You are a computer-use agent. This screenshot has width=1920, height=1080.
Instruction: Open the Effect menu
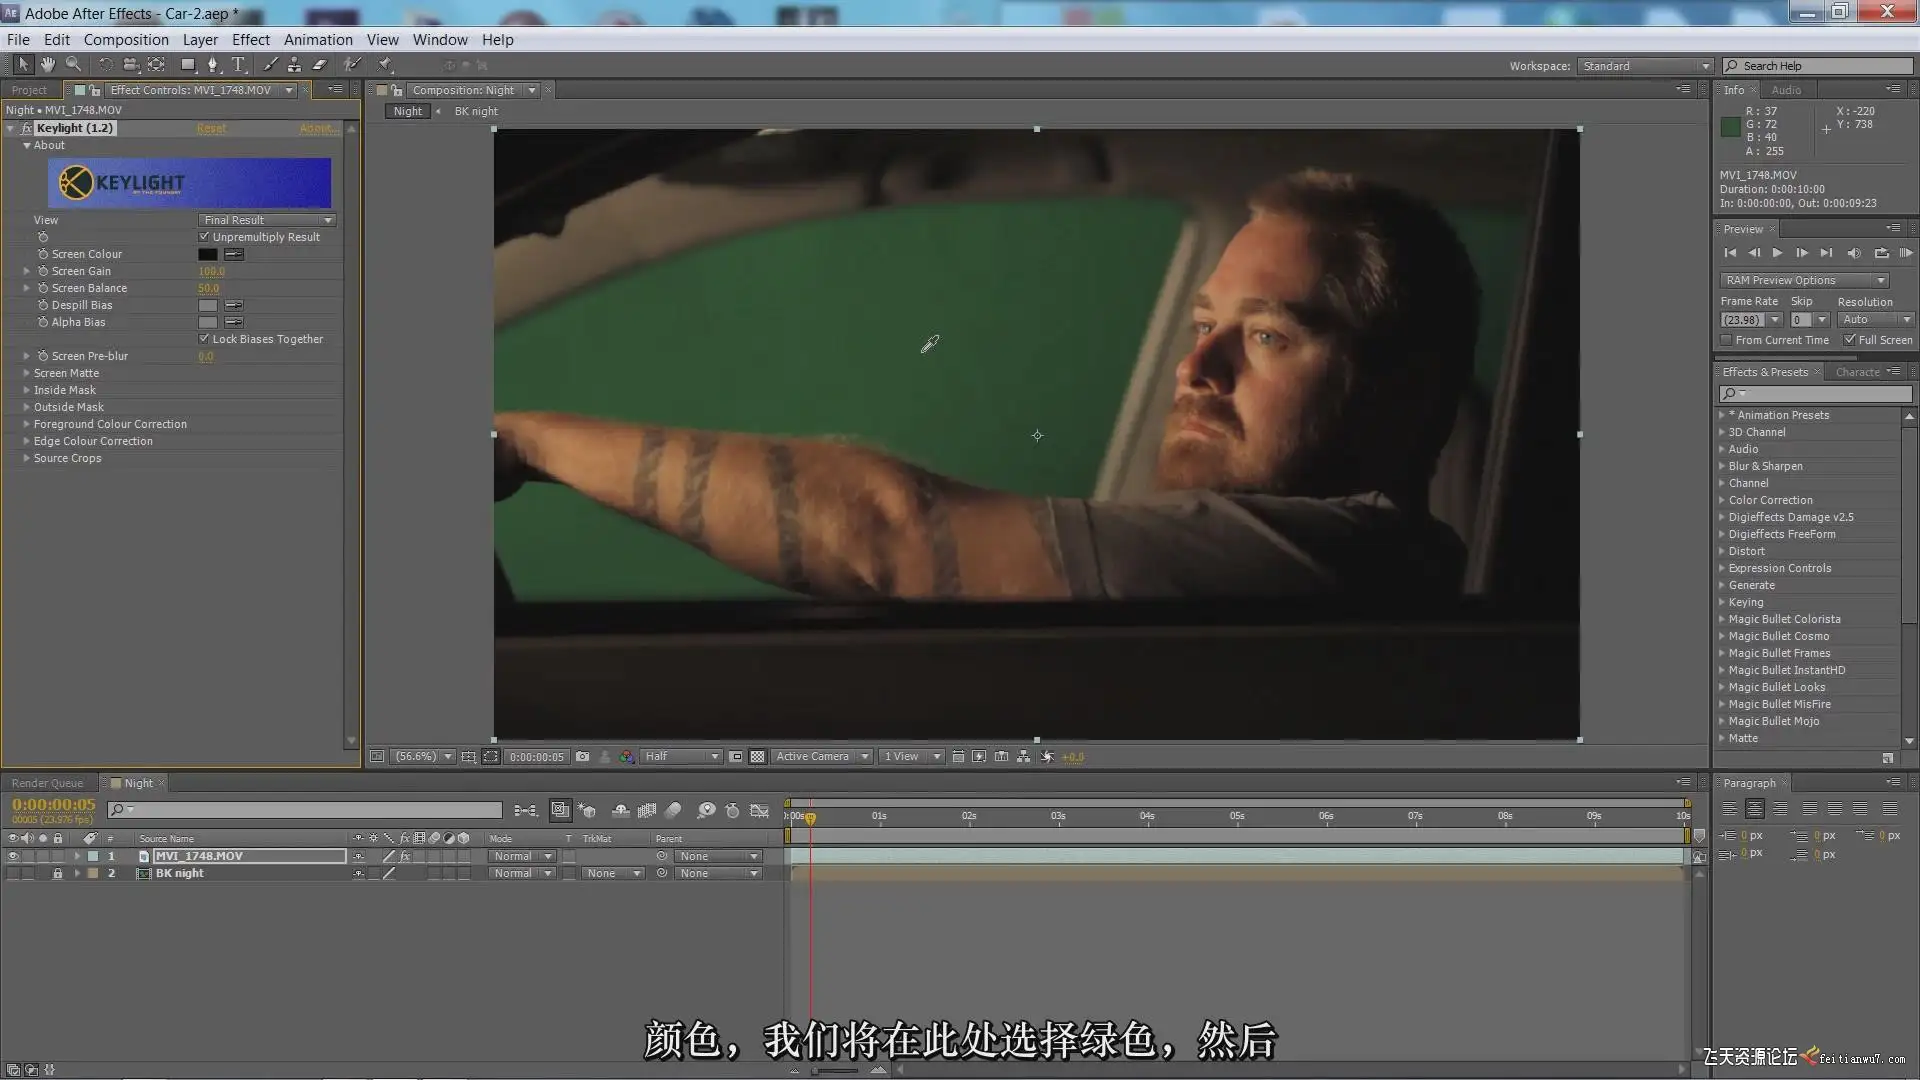[x=251, y=40]
